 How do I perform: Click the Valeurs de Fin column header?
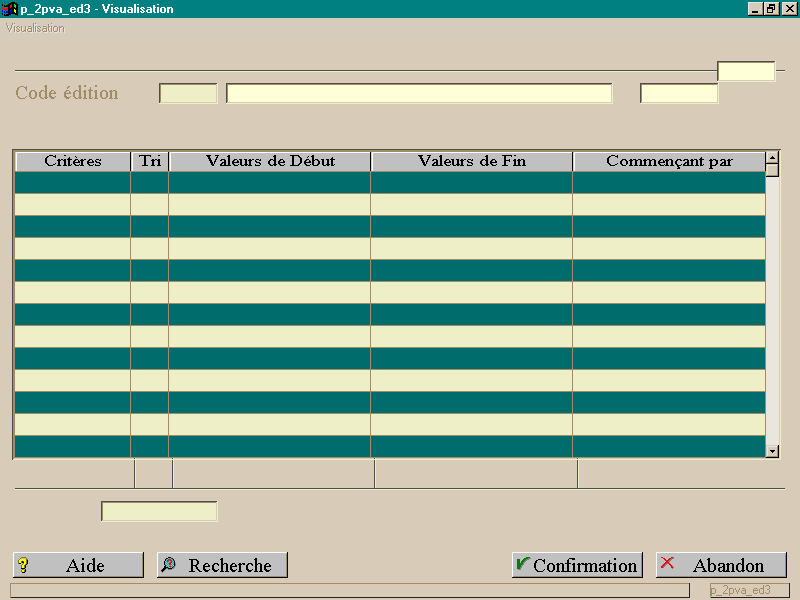(x=471, y=161)
